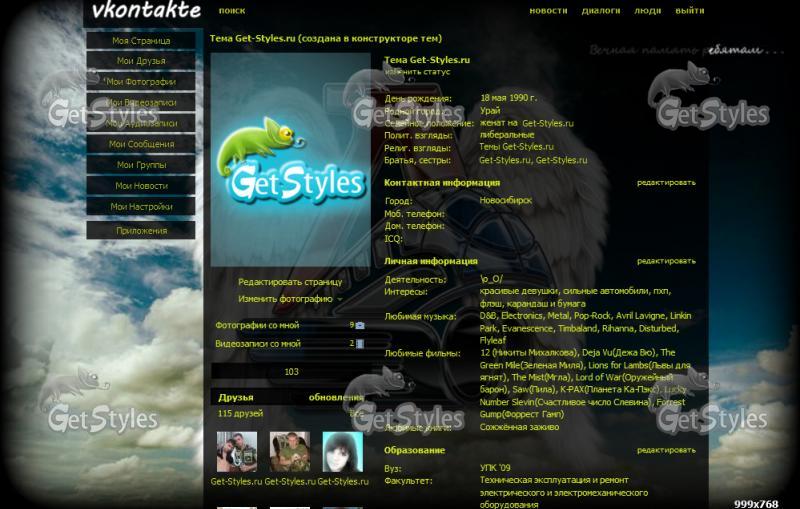This screenshot has height=509, width=800.
Task: Open the dropdown arrow next to Изменить фотографию
Action: (x=340, y=299)
